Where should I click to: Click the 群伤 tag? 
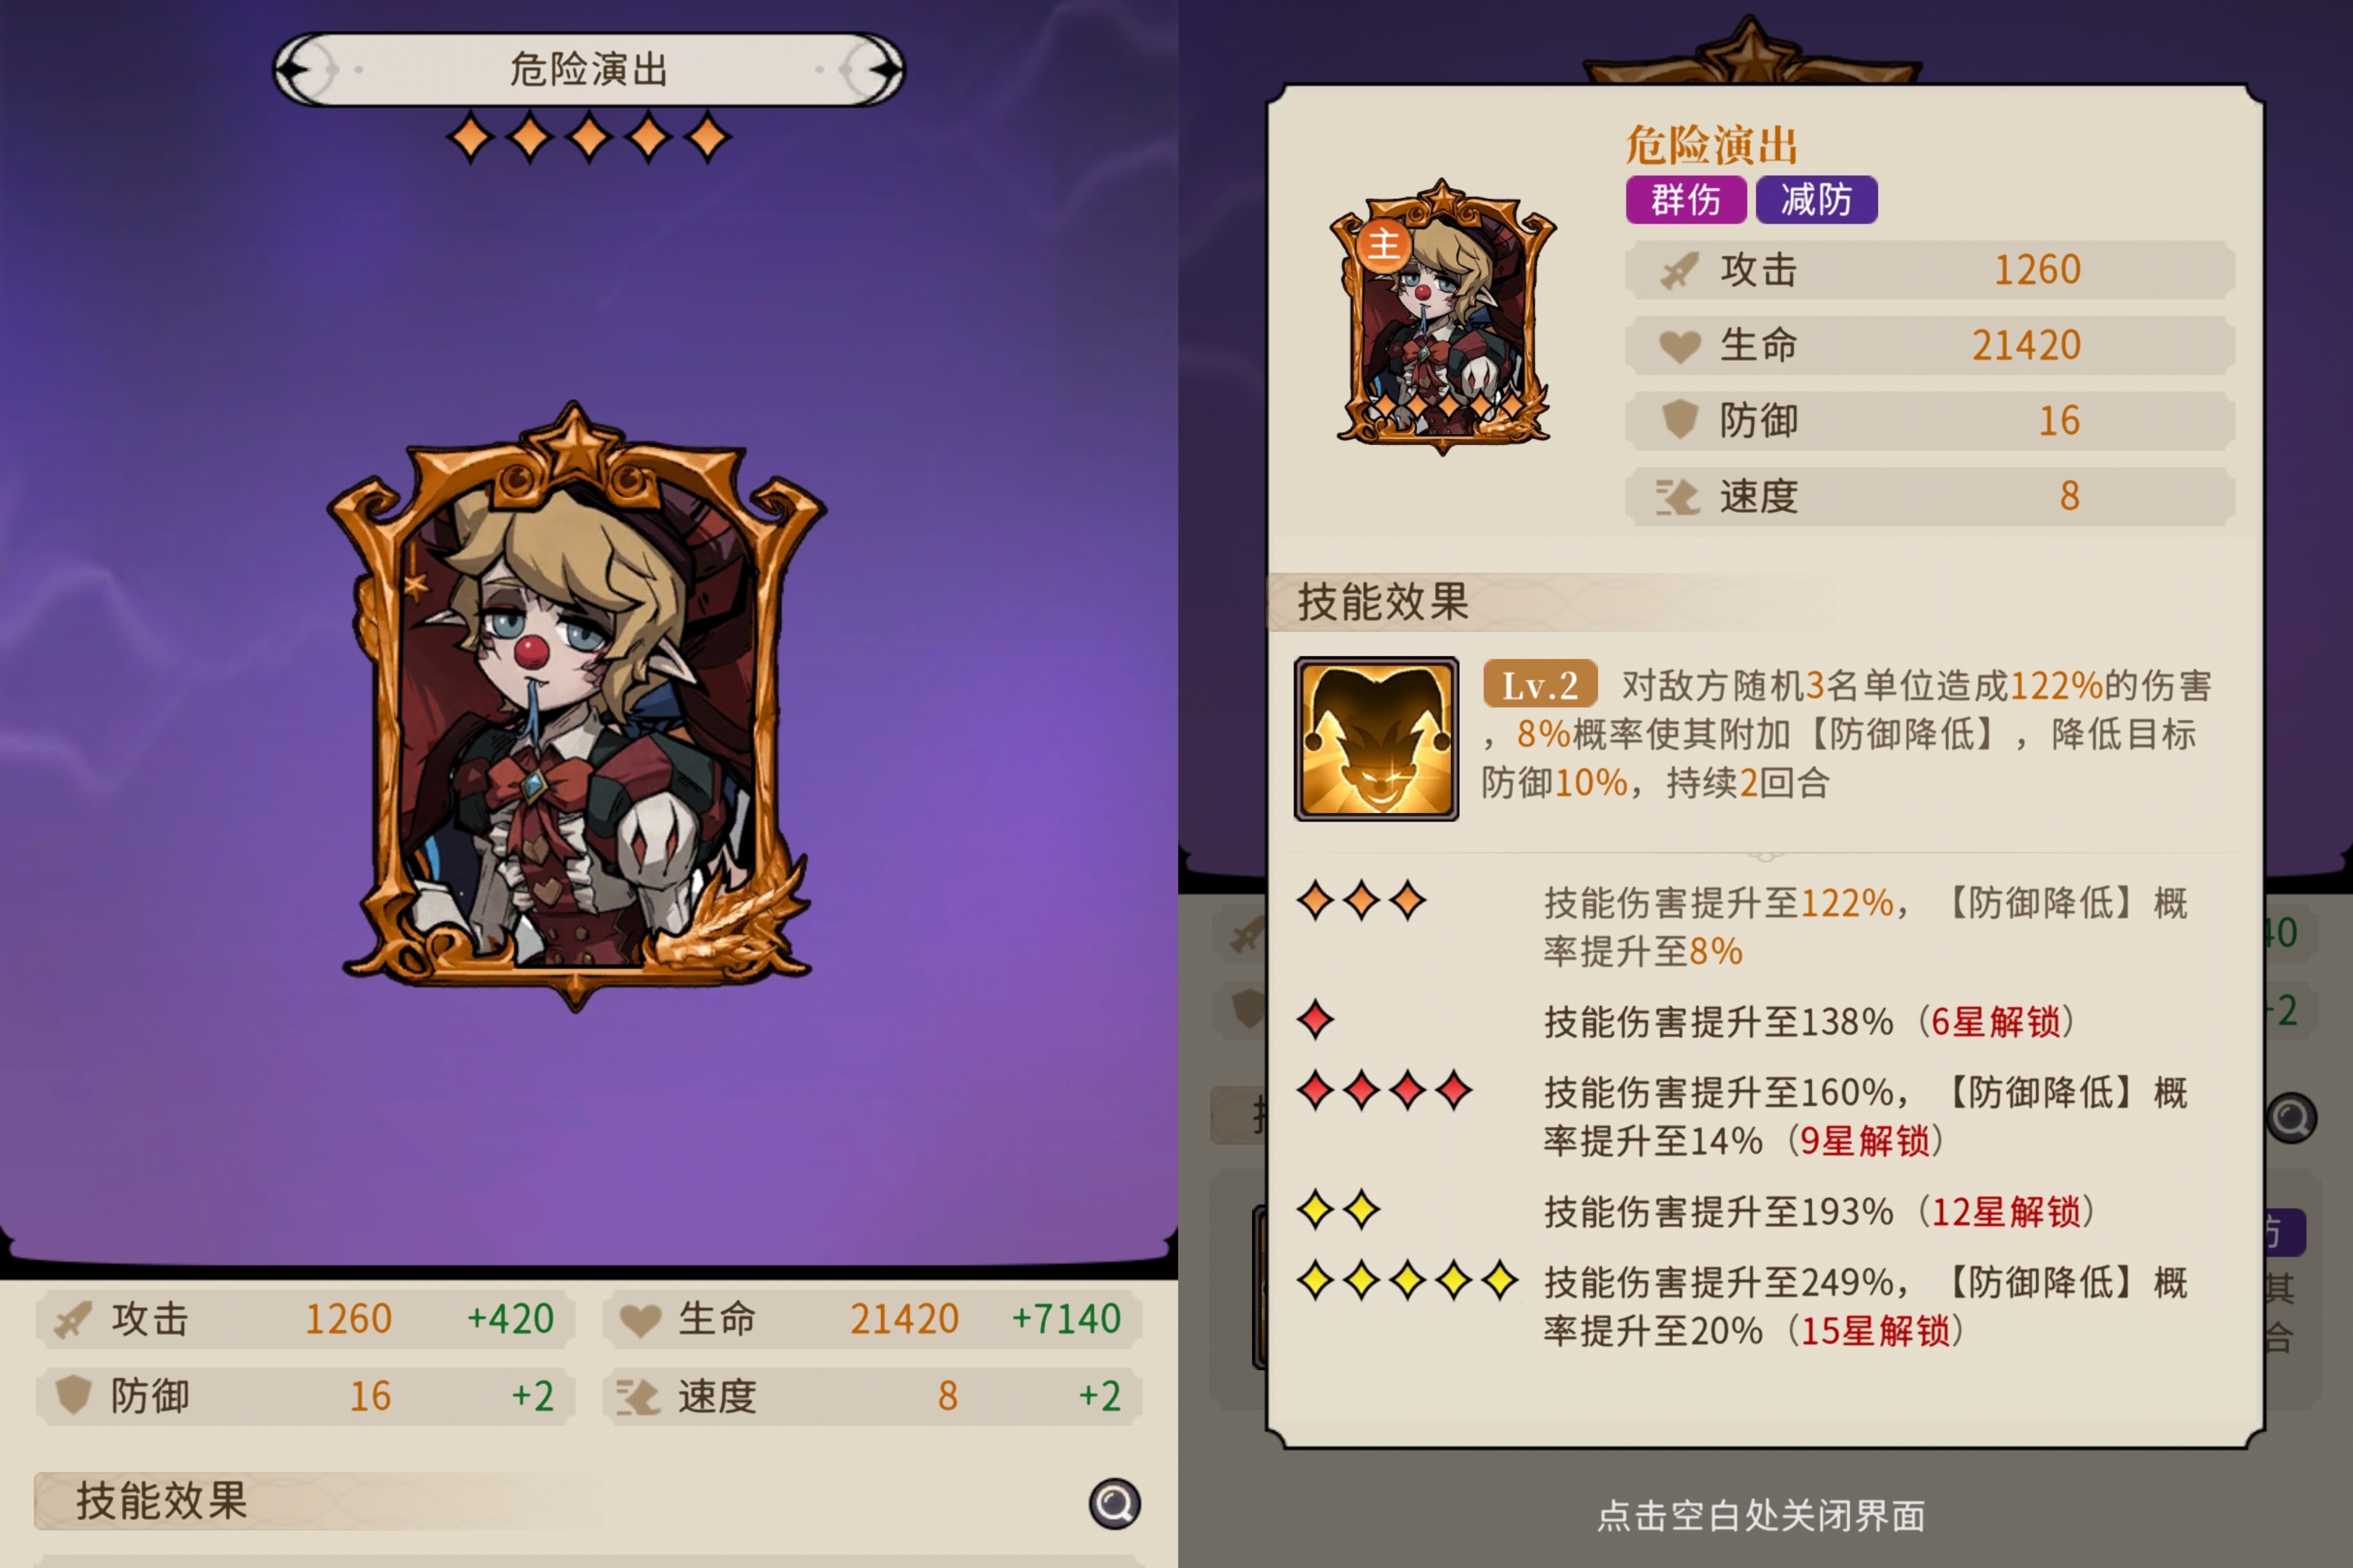1685,200
